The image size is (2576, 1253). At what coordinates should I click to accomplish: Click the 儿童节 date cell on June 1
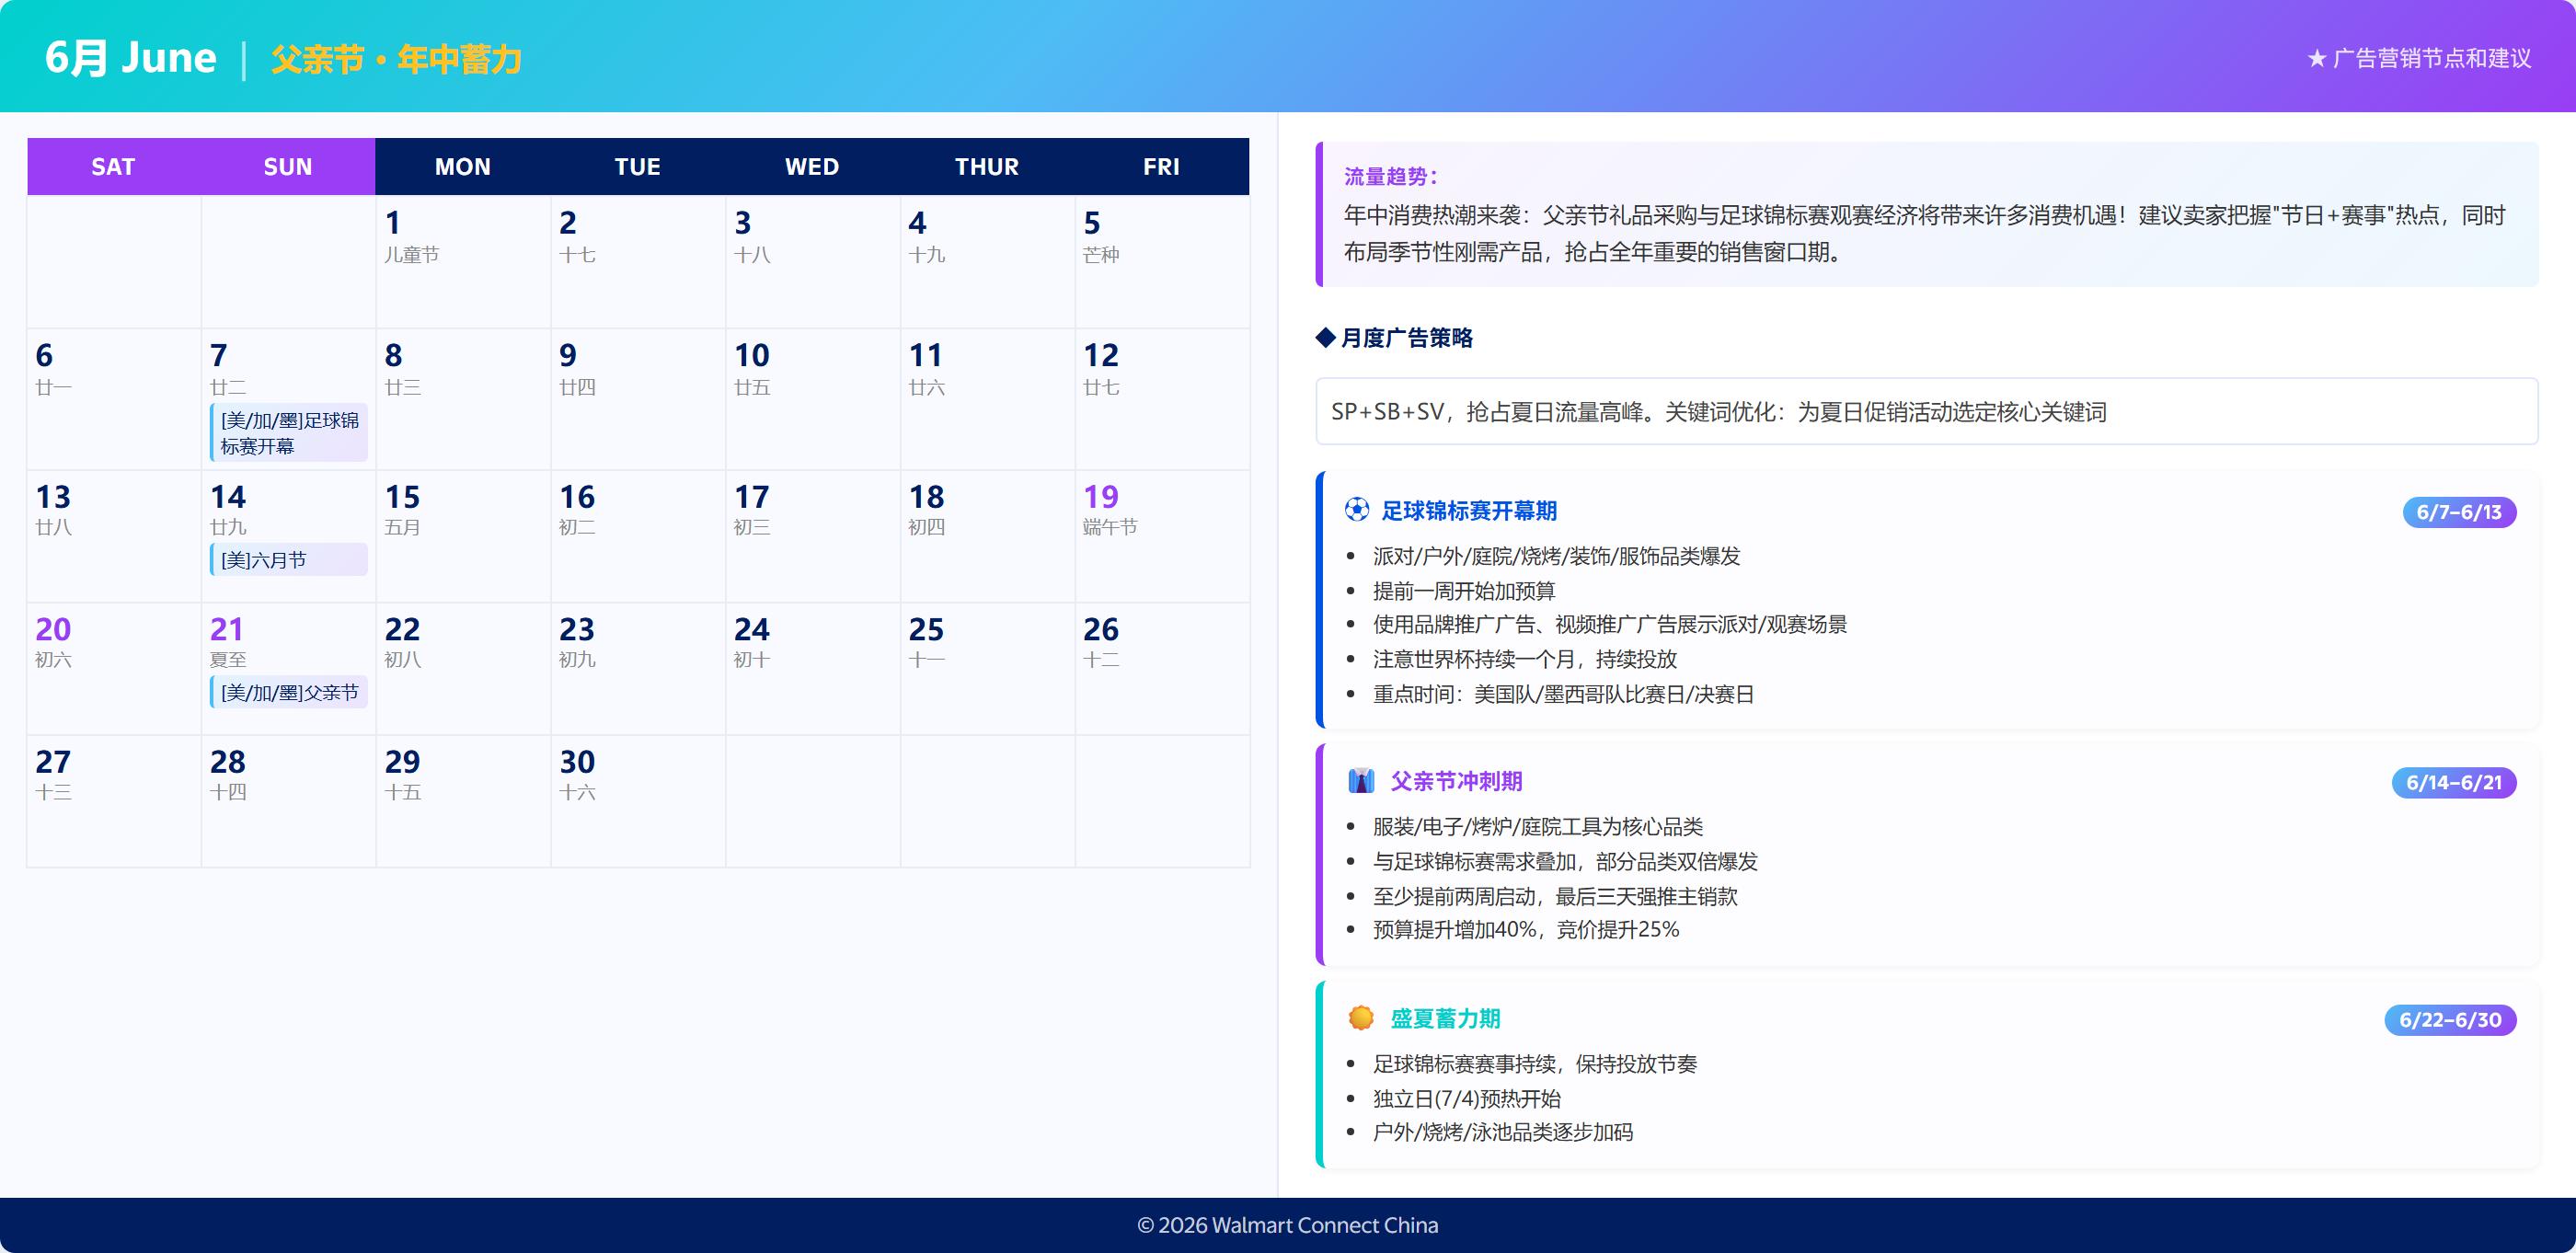coord(462,262)
